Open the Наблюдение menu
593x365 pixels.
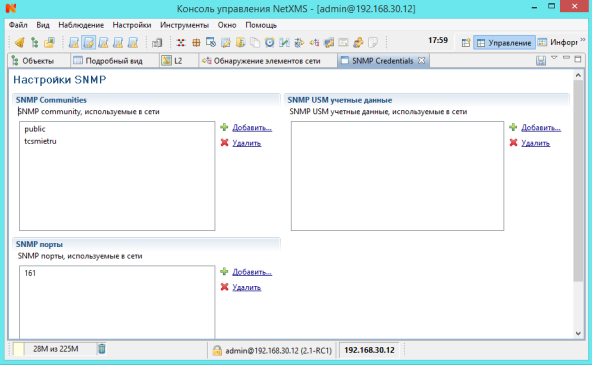tap(81, 25)
